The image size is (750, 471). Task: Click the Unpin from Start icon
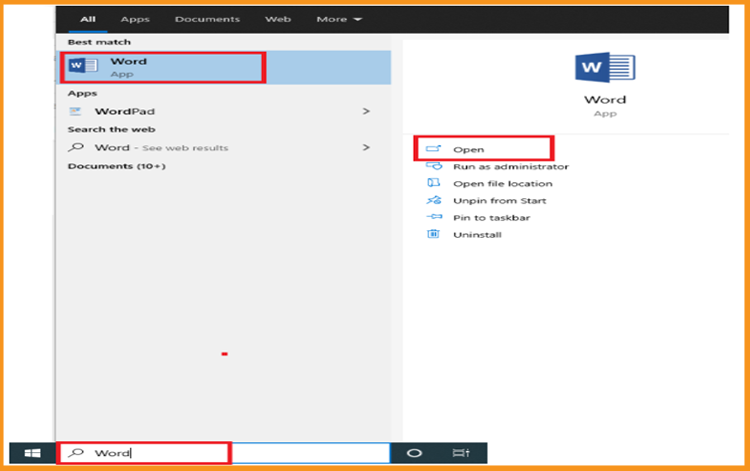[x=434, y=200]
